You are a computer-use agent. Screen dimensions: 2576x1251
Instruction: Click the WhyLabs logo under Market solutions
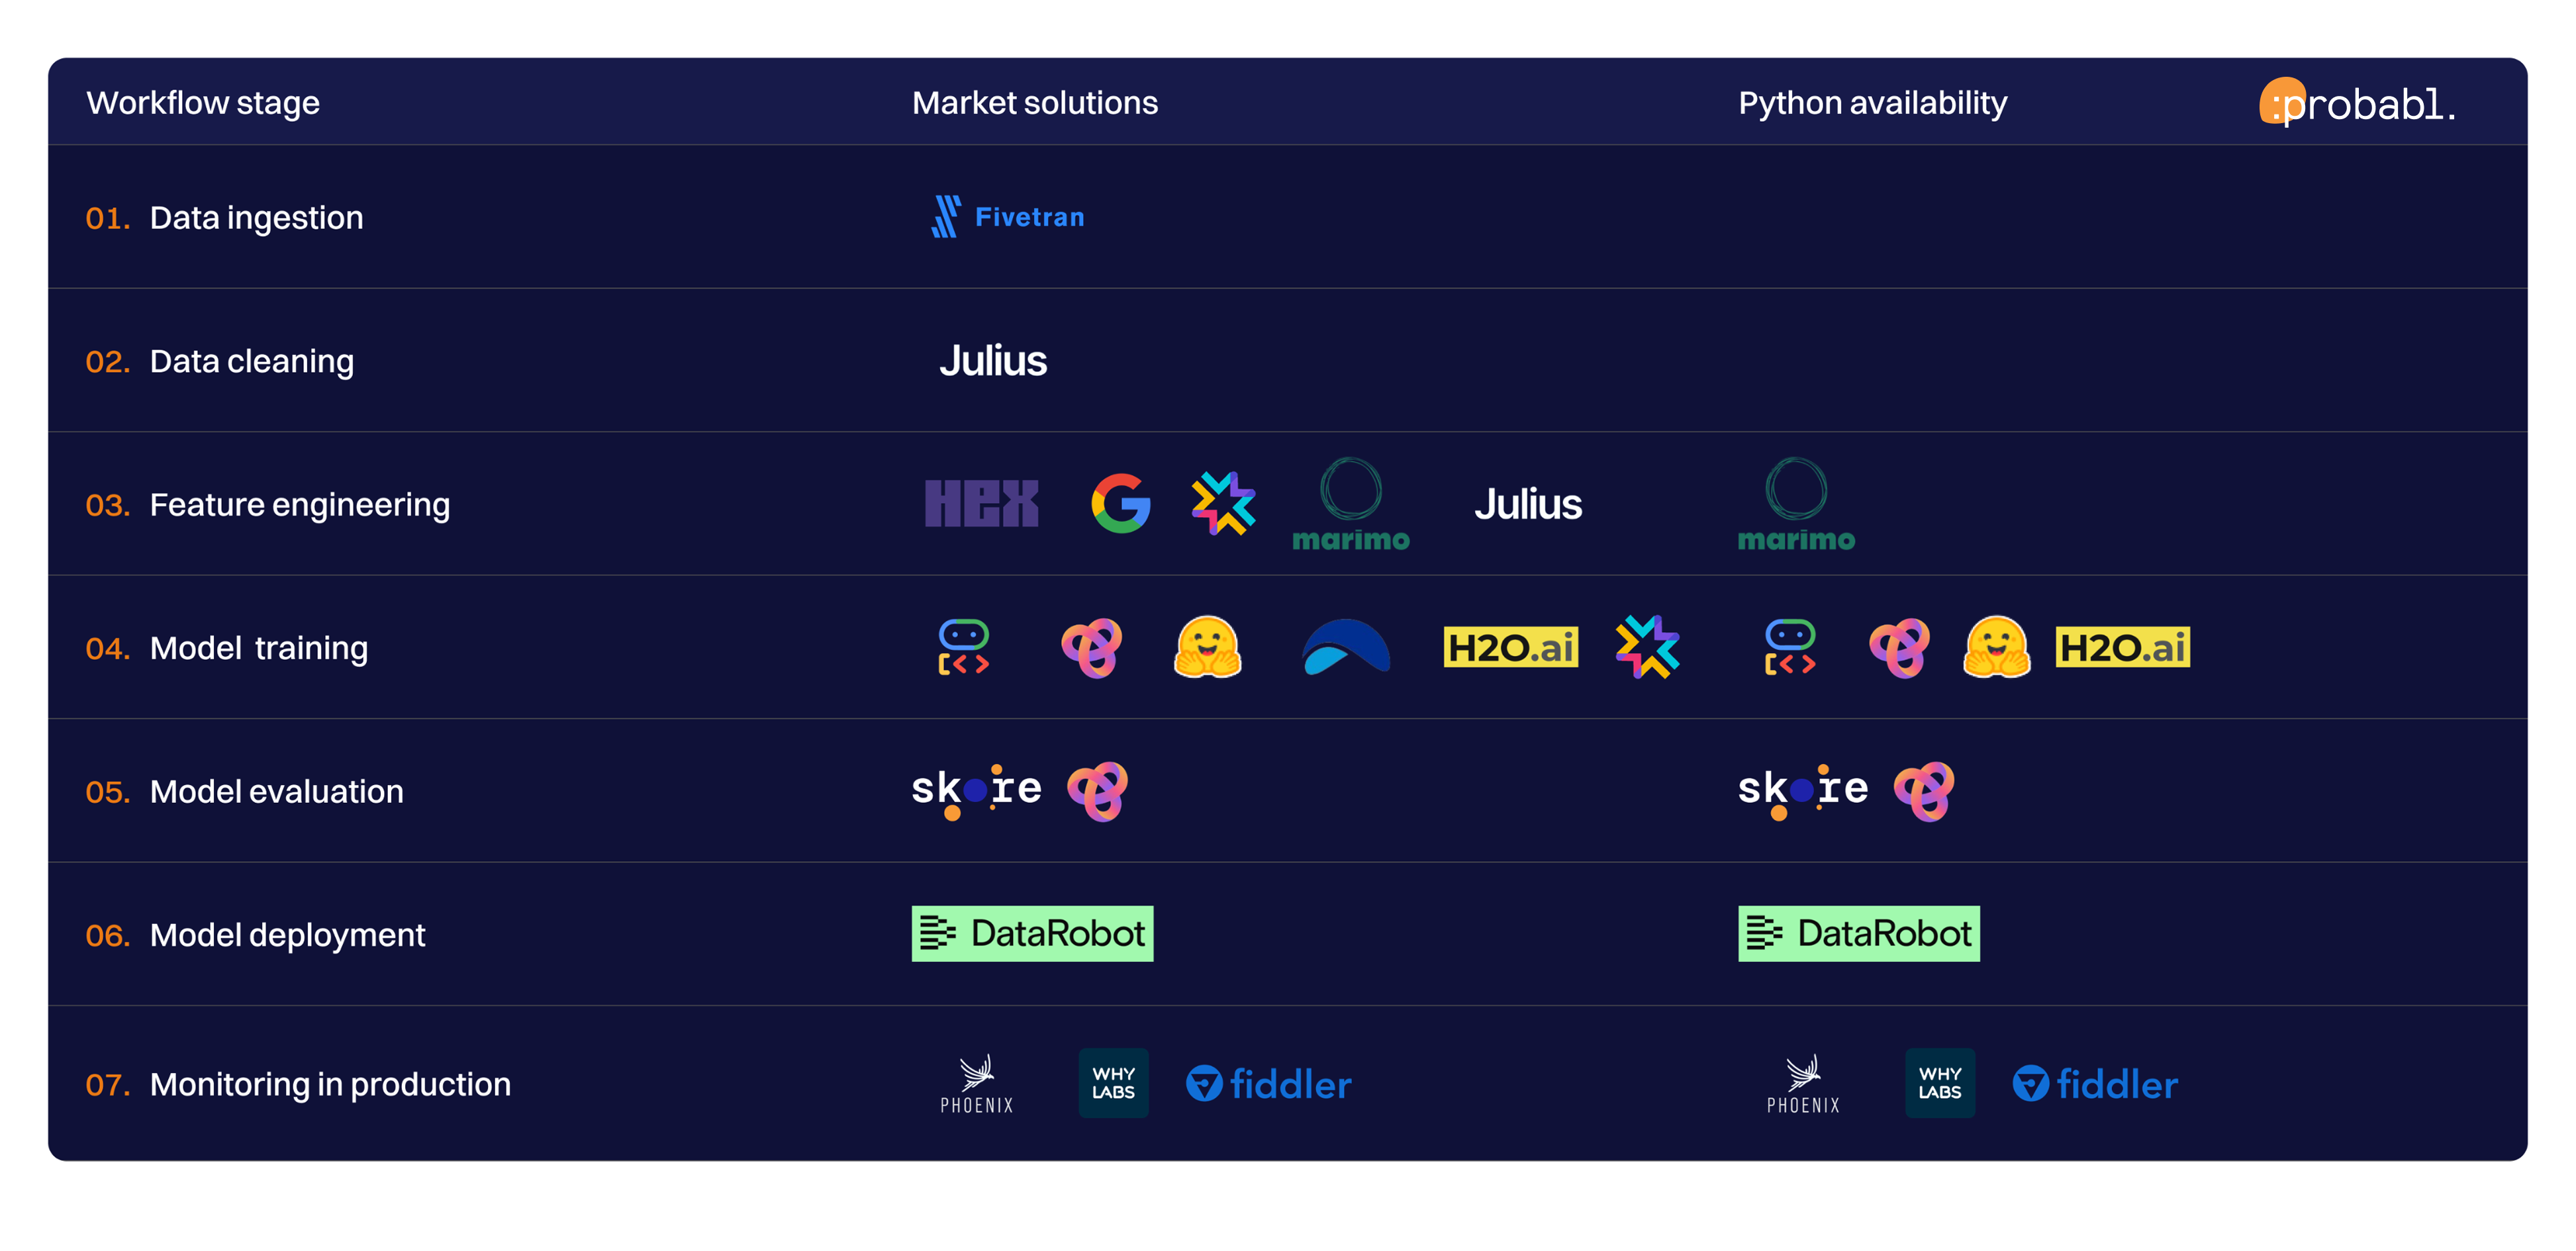point(1114,1083)
